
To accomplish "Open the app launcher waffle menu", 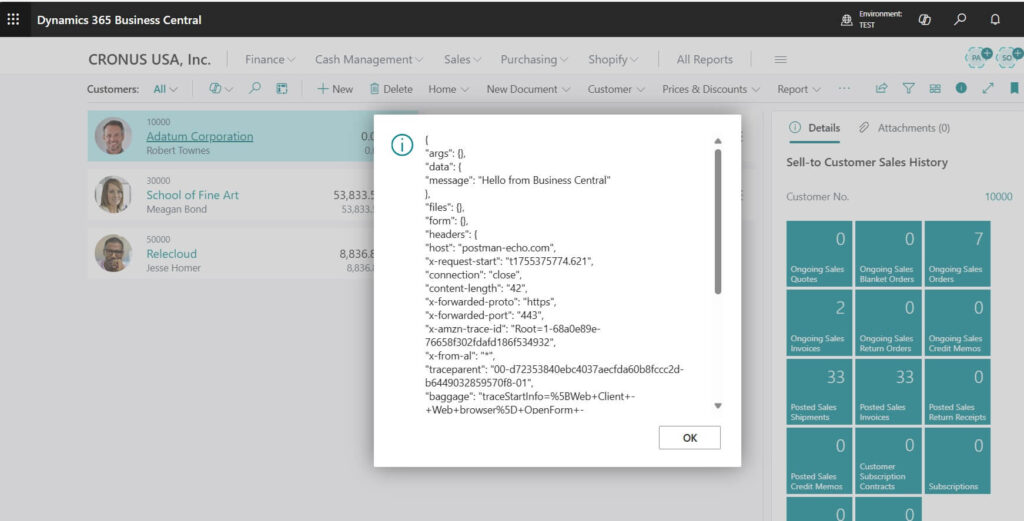I will 13,19.
